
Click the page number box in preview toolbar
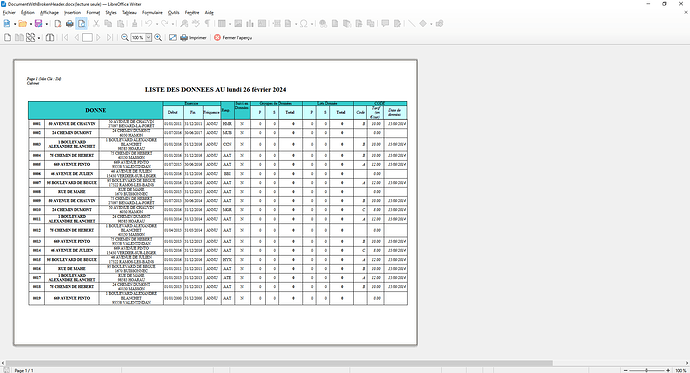tap(87, 38)
